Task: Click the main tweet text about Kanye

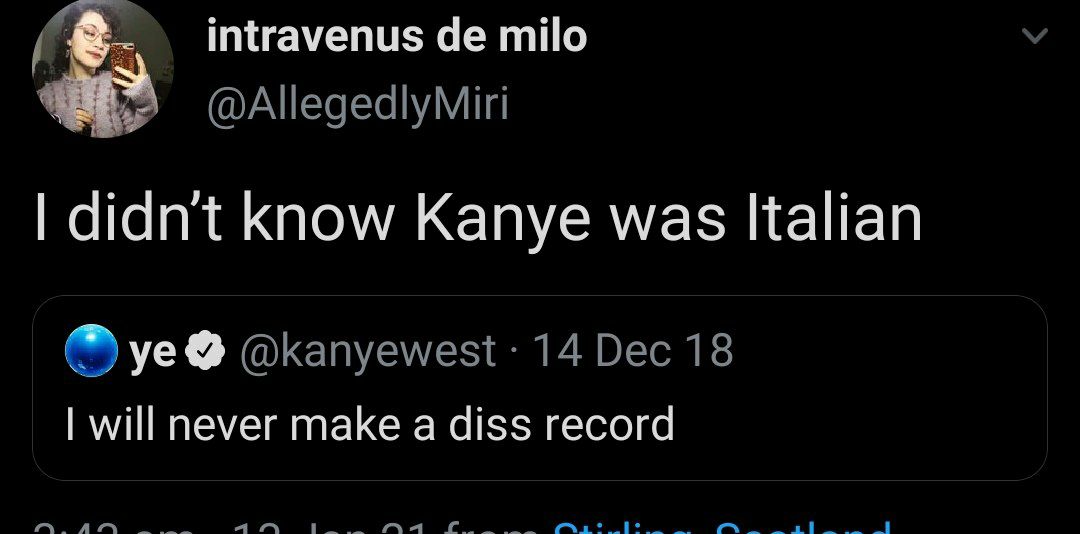Action: 477,217
